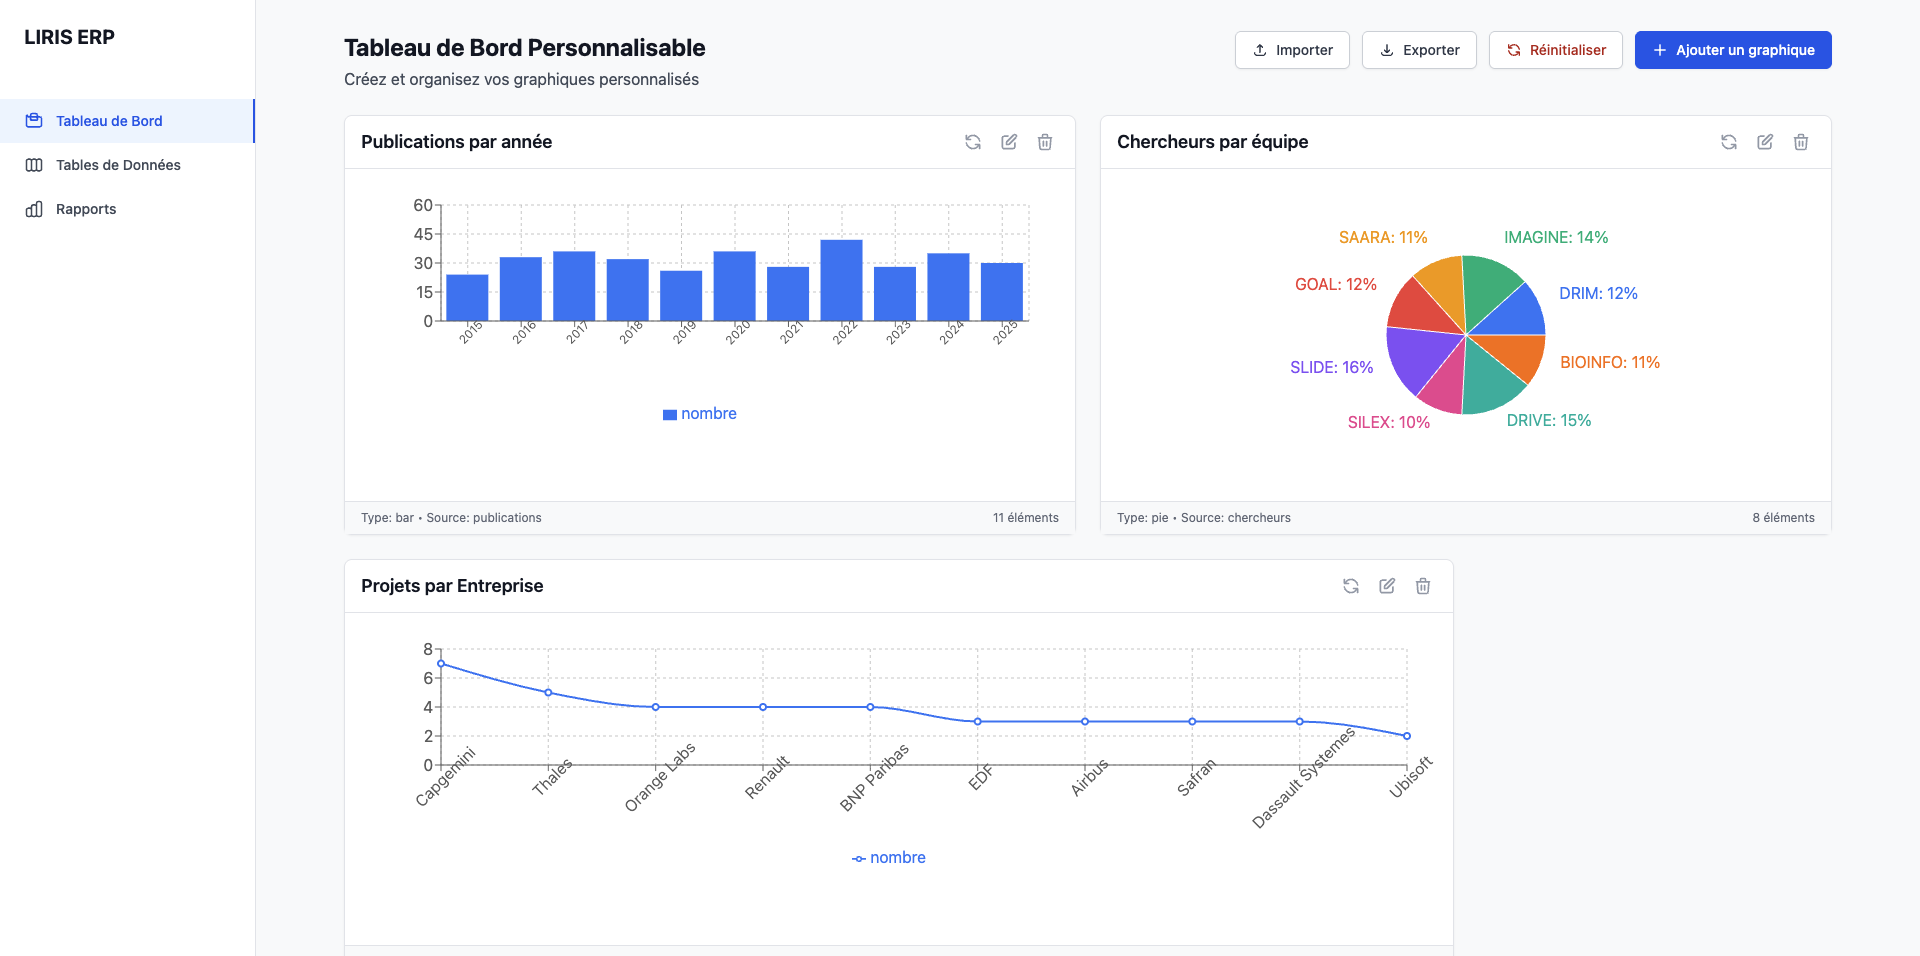Delete the Chercheurs par équipe chart
The height and width of the screenshot is (956, 1920).
(1801, 142)
